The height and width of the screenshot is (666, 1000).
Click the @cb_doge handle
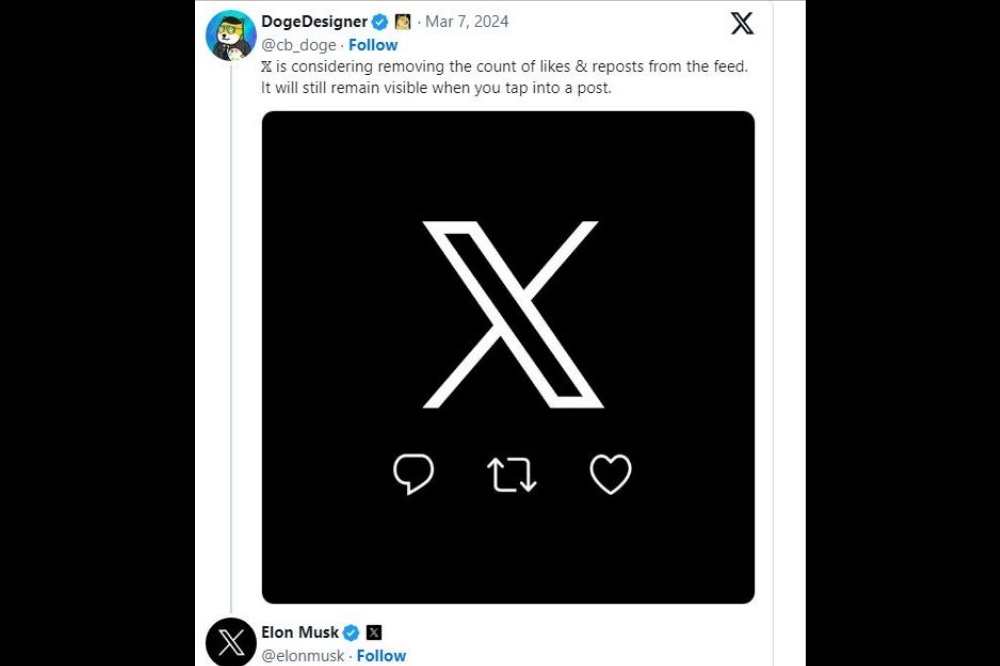(x=298, y=45)
